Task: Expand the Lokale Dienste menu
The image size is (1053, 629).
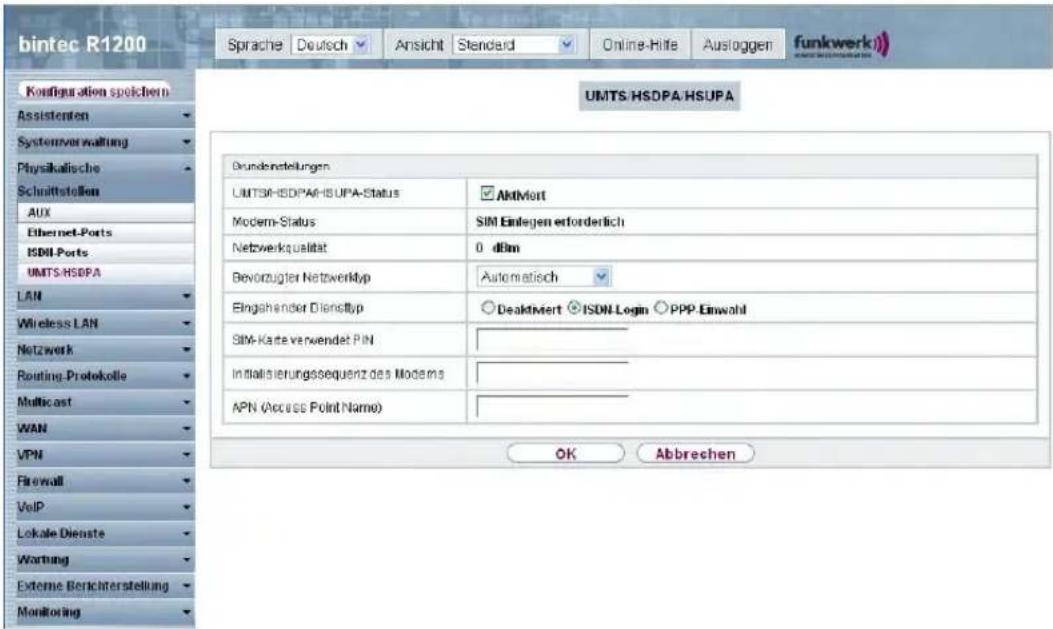Action: coord(104,533)
